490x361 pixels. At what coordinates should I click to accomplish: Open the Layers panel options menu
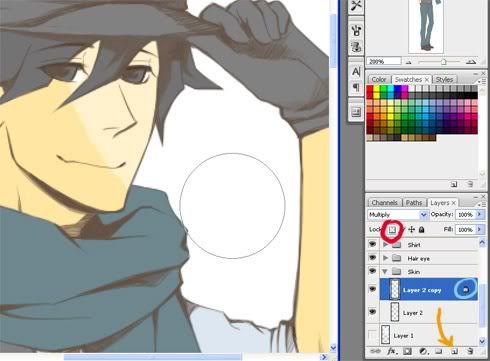coord(481,204)
